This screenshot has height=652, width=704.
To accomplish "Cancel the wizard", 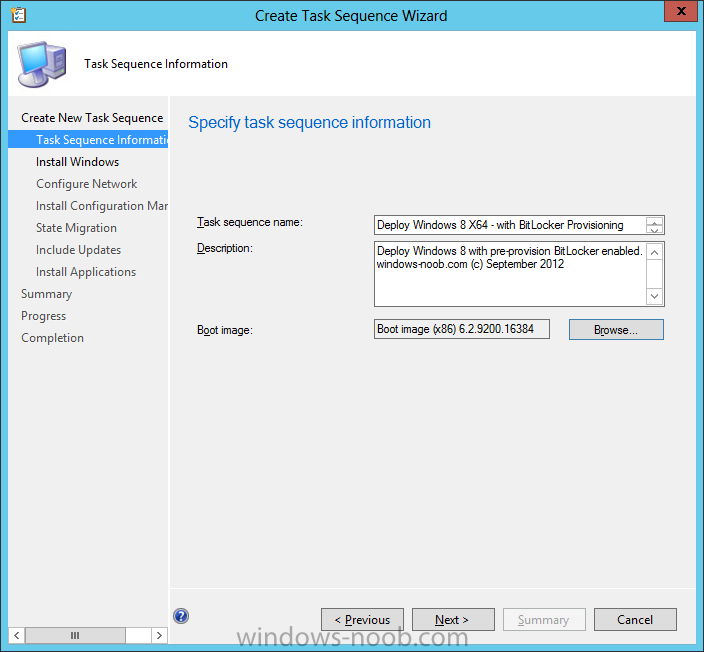I will [x=635, y=620].
